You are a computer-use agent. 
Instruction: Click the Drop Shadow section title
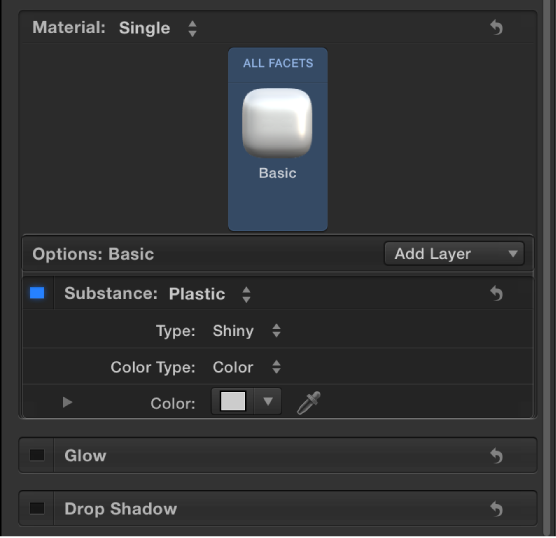point(121,509)
